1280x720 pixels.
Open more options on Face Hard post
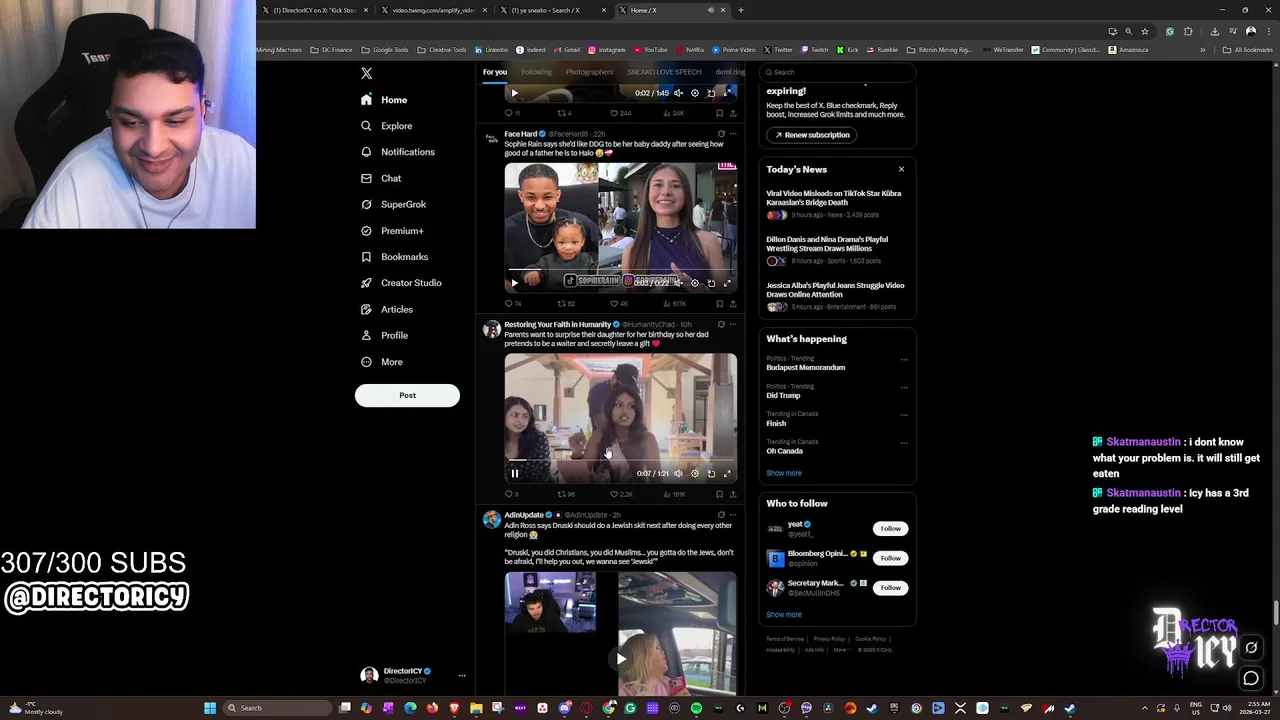[x=733, y=134]
